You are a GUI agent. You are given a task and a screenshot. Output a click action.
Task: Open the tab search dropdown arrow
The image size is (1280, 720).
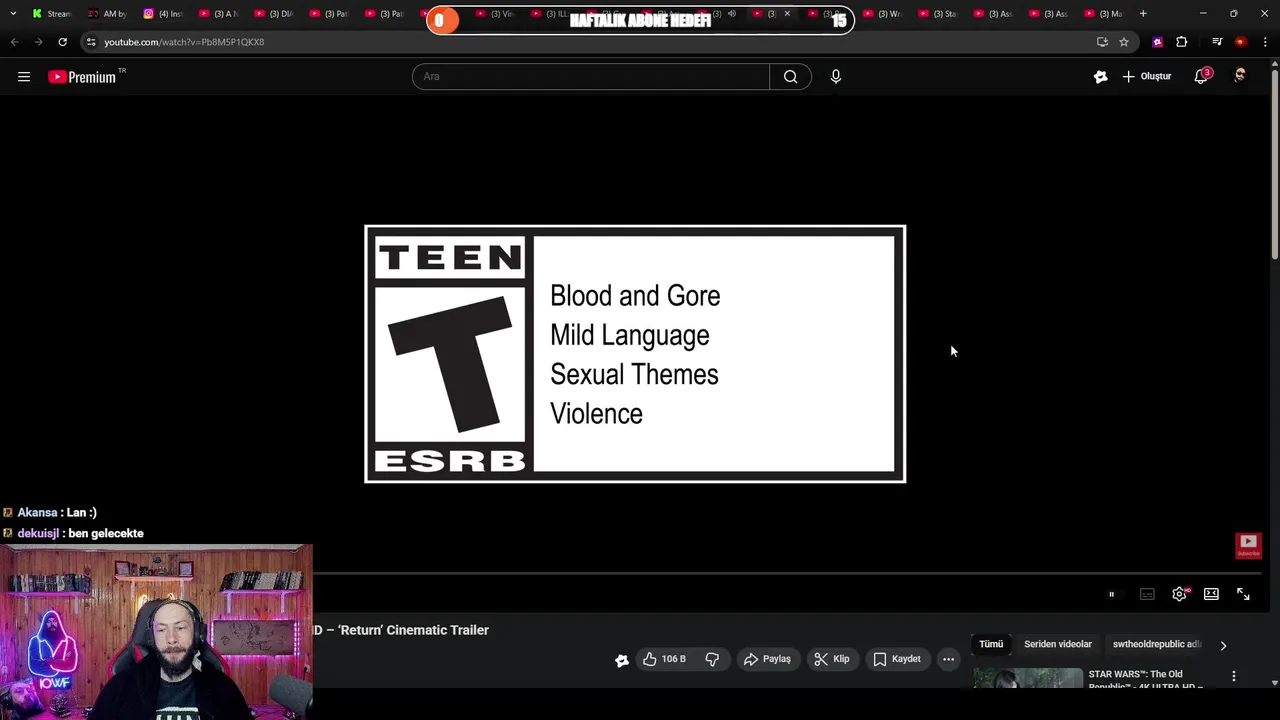13,14
